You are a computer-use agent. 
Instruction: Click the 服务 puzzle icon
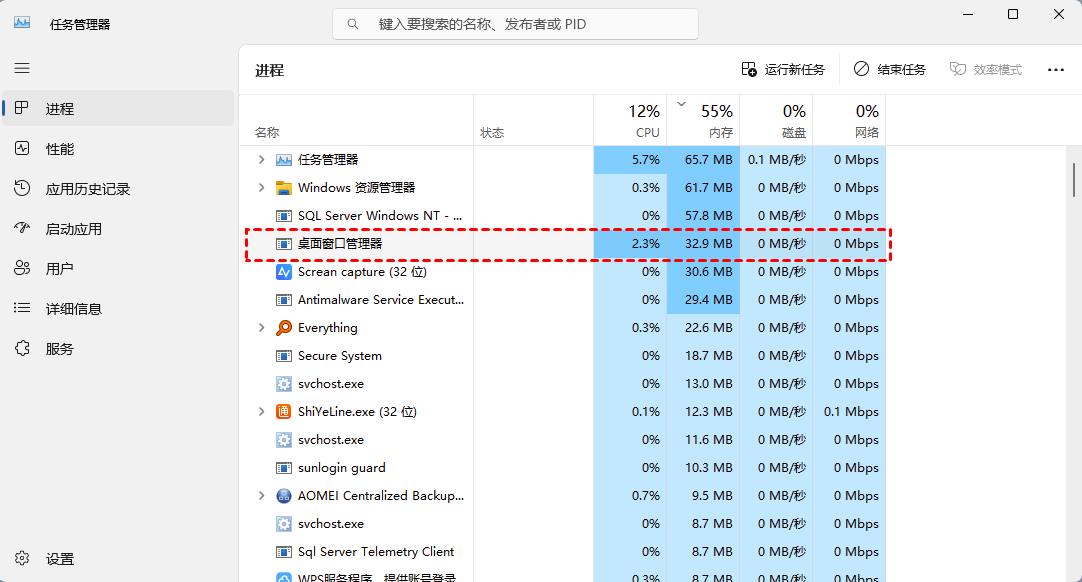point(22,348)
